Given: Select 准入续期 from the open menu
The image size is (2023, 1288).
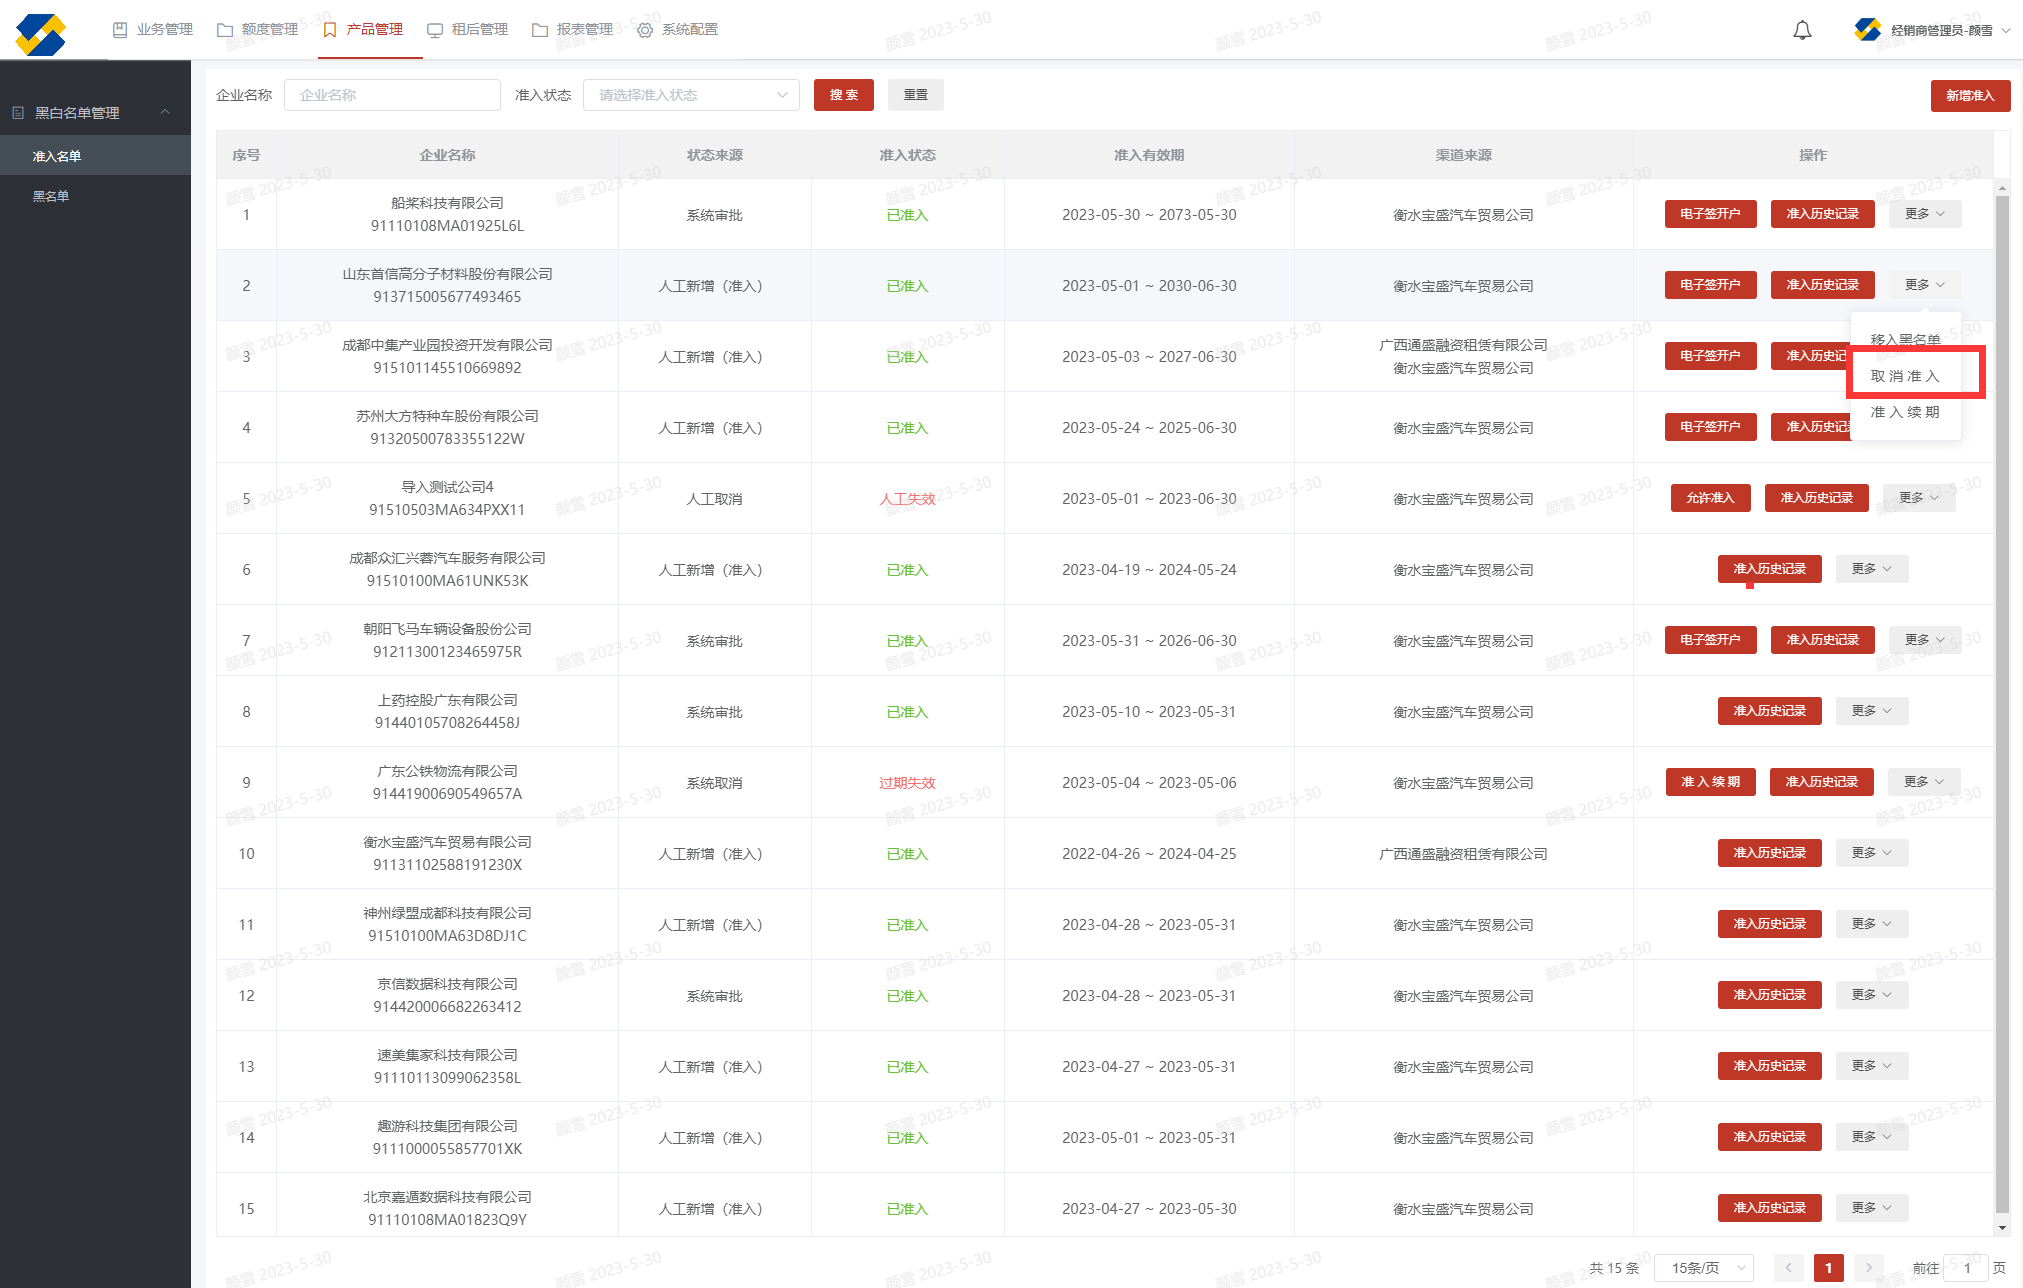Looking at the screenshot, I should point(1905,412).
